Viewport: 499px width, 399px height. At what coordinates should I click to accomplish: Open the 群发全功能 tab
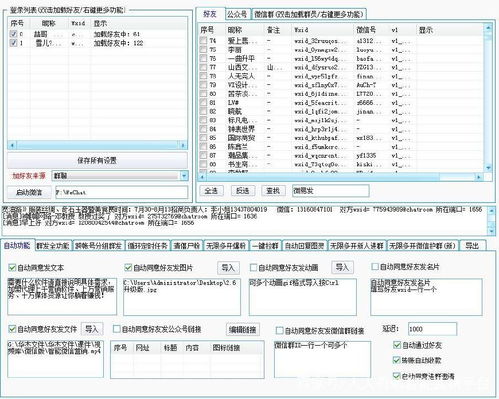(53, 246)
